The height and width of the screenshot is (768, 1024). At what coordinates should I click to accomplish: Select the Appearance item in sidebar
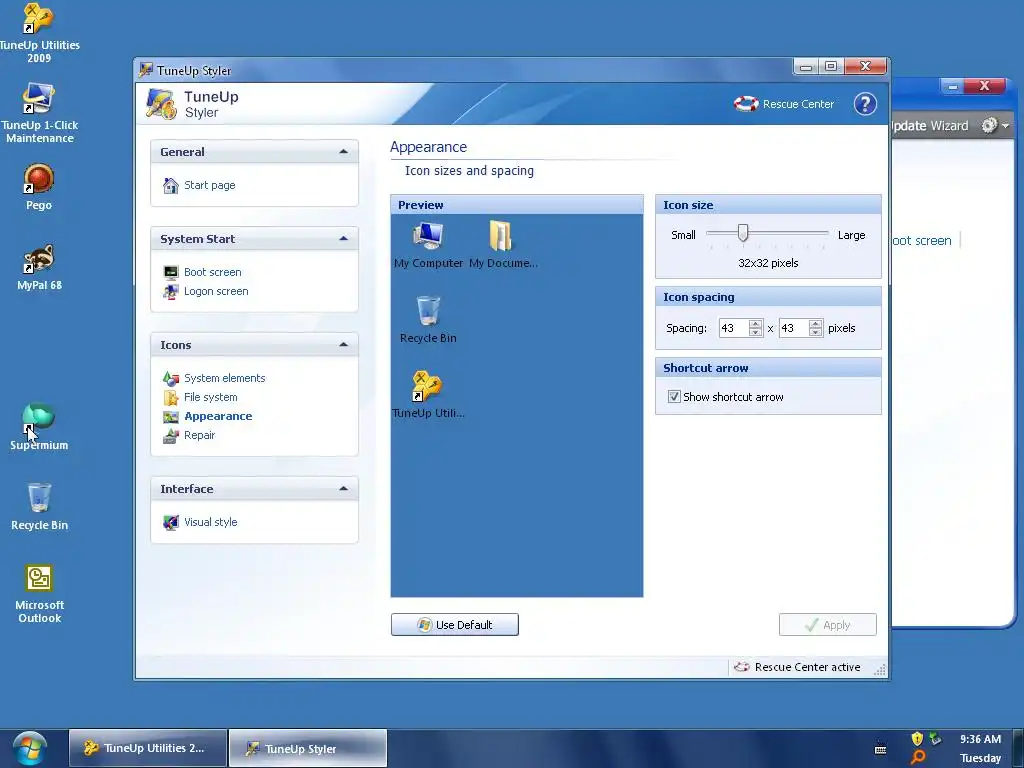click(x=218, y=416)
